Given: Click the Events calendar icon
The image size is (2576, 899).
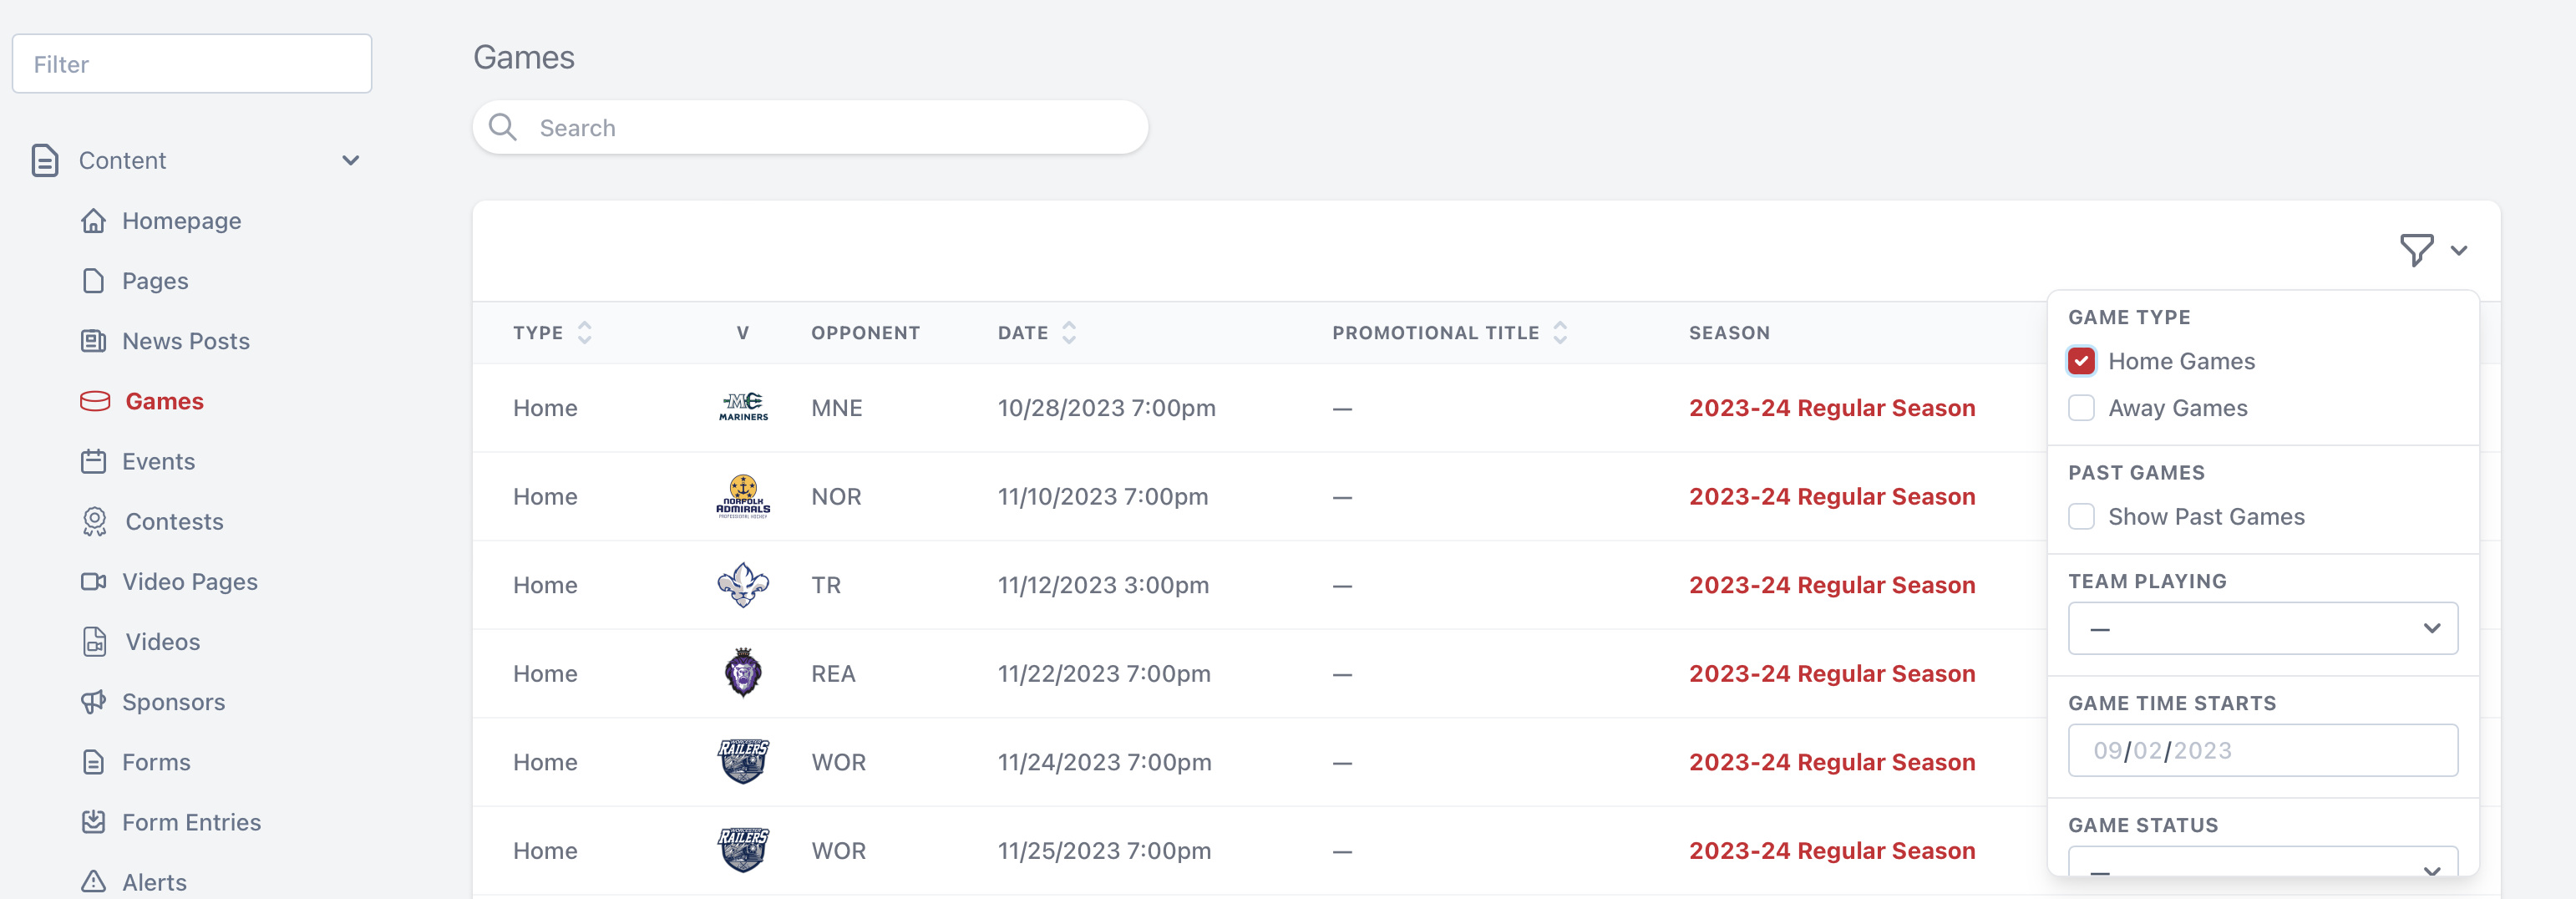Looking at the screenshot, I should [93, 461].
